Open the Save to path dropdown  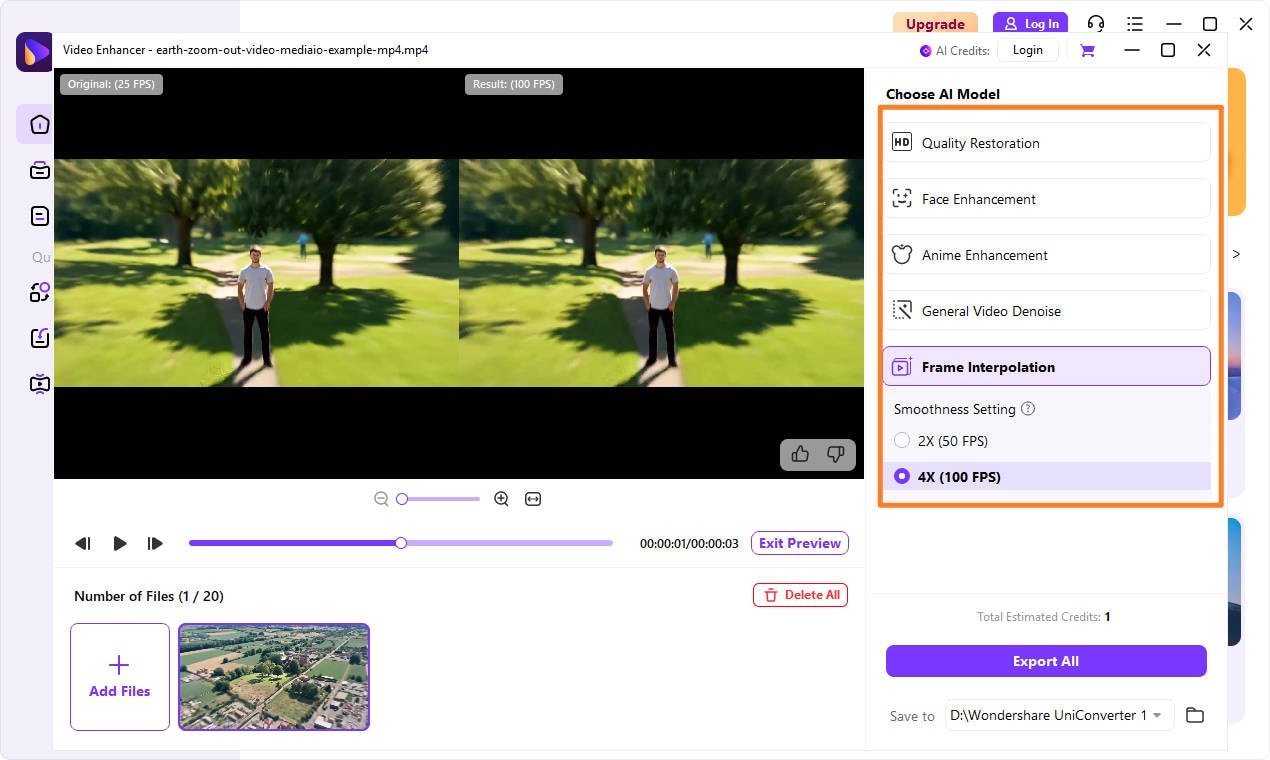(x=1060, y=715)
